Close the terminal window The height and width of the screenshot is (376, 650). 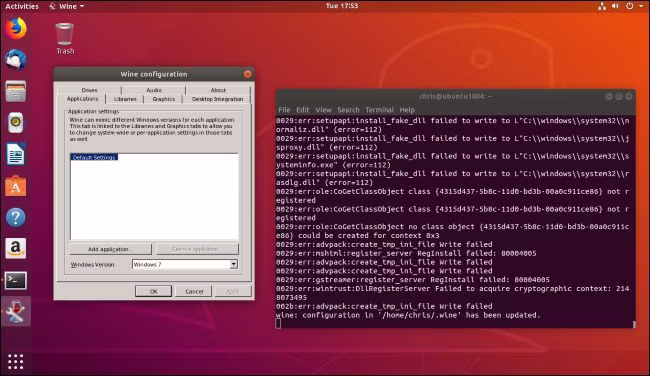(629, 96)
